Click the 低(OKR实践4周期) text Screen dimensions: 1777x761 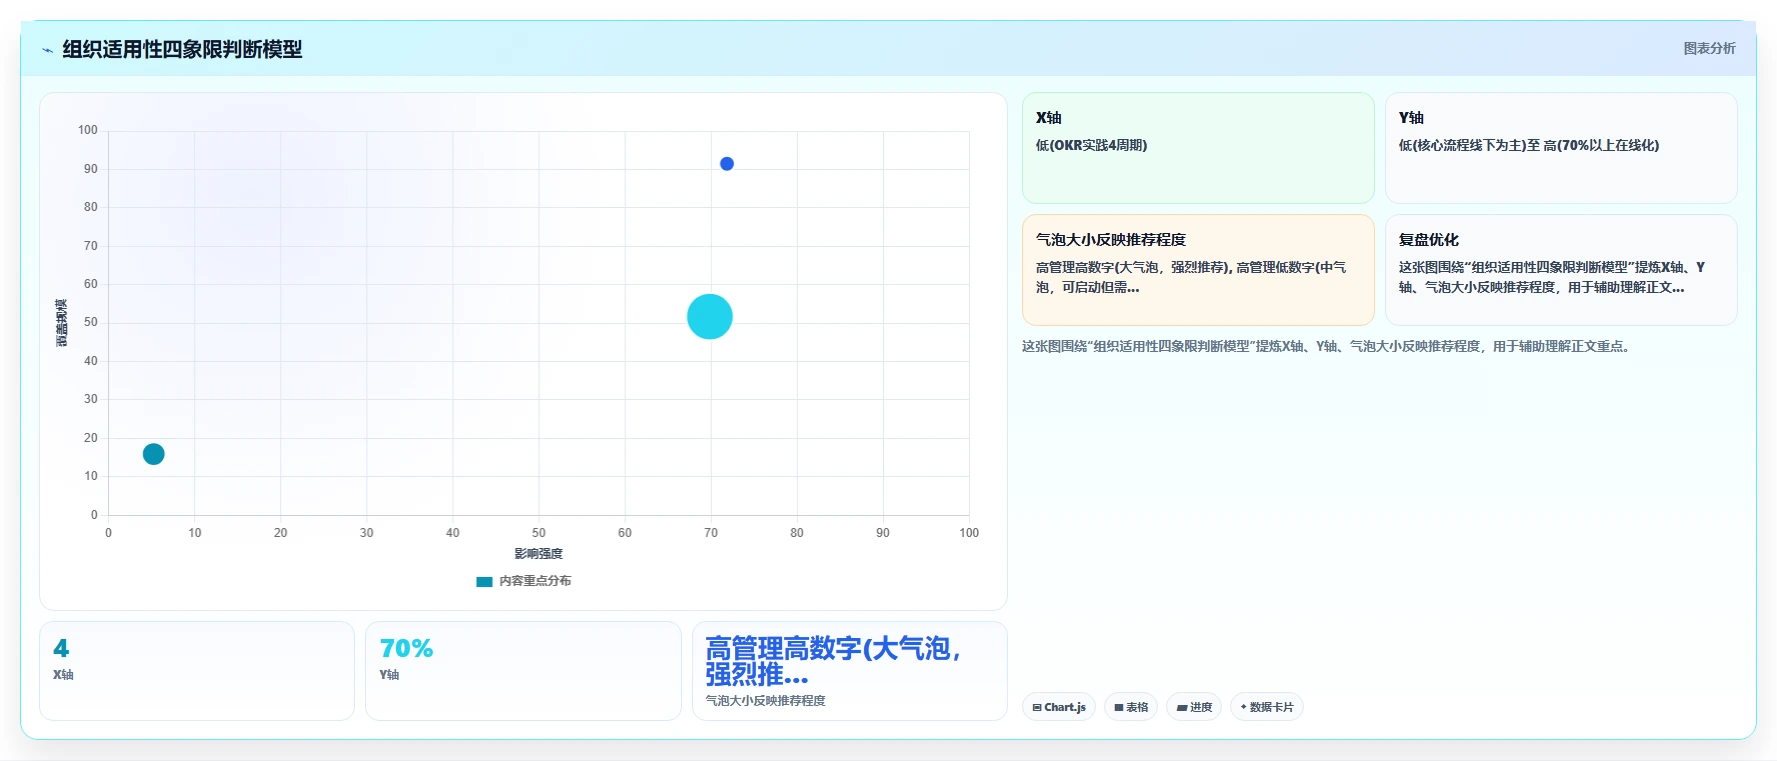tap(1091, 145)
